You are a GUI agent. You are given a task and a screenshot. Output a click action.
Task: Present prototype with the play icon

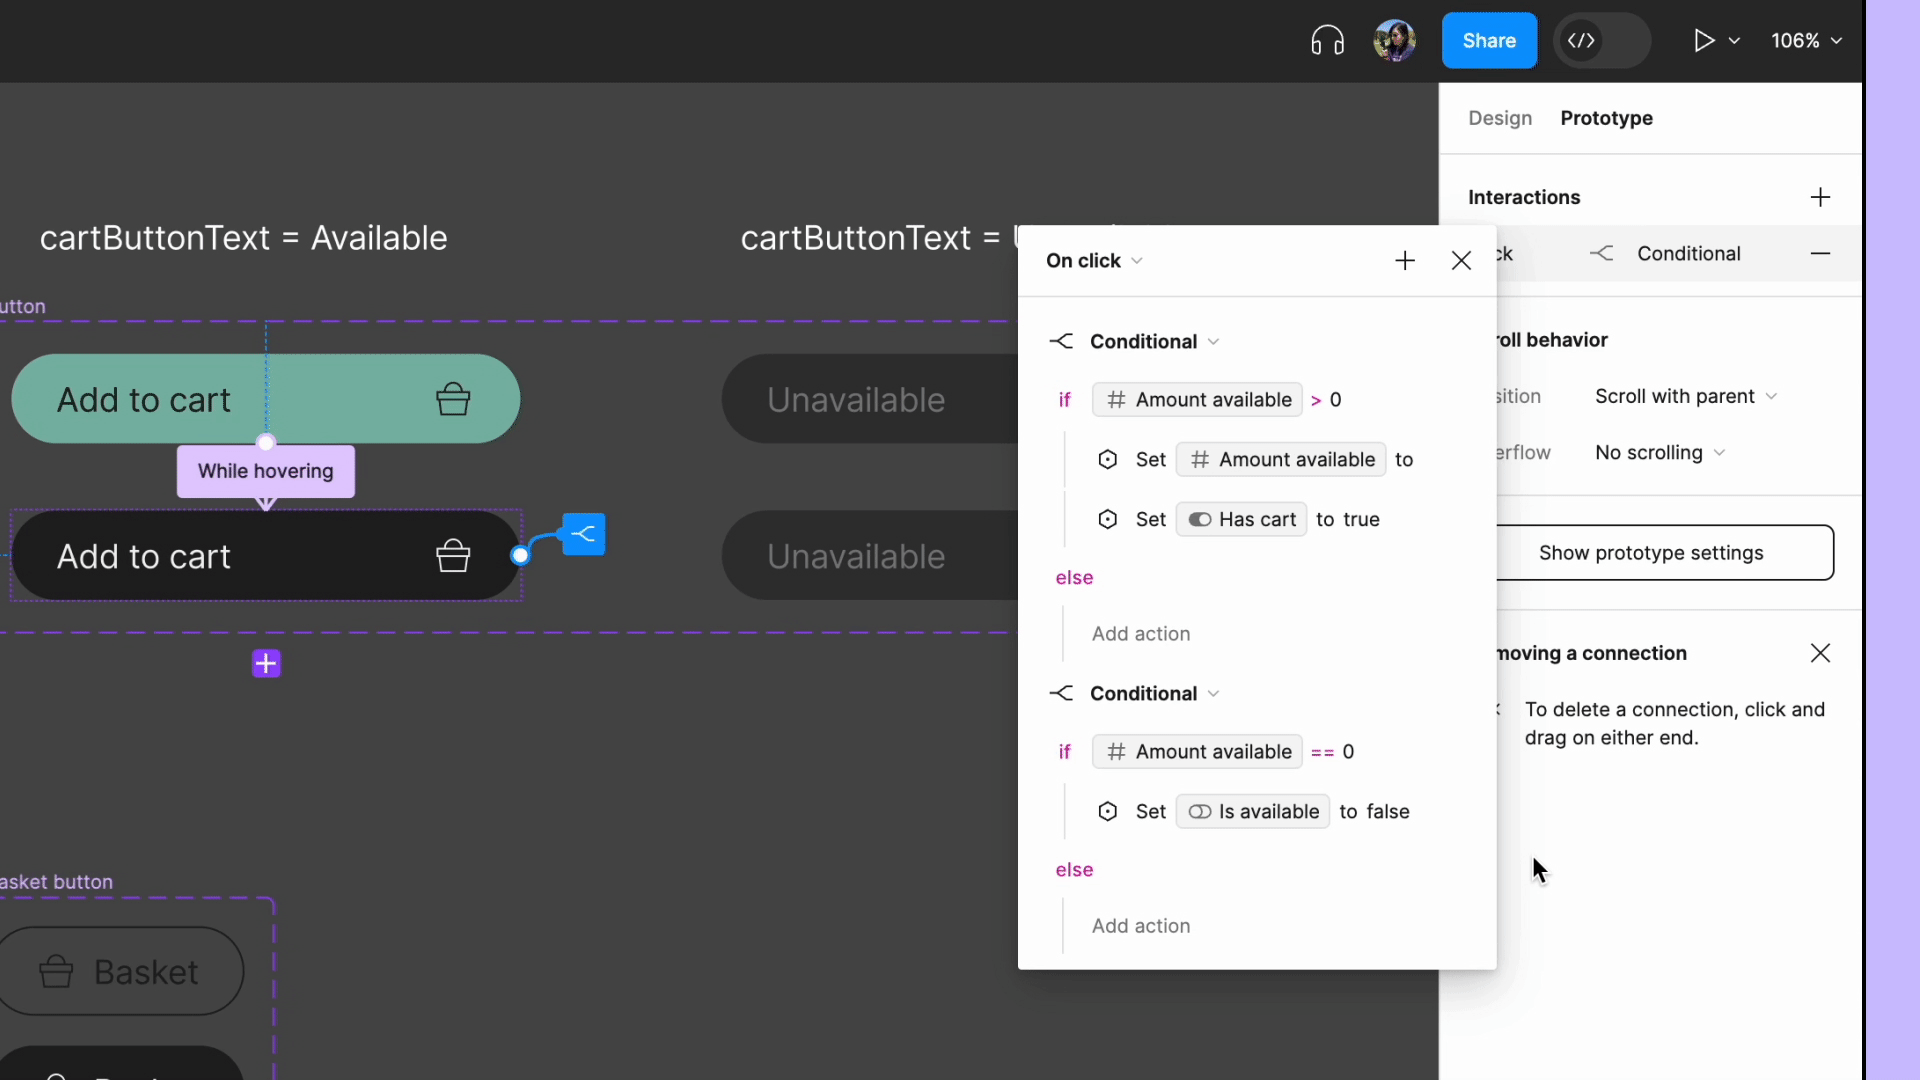coord(1704,41)
